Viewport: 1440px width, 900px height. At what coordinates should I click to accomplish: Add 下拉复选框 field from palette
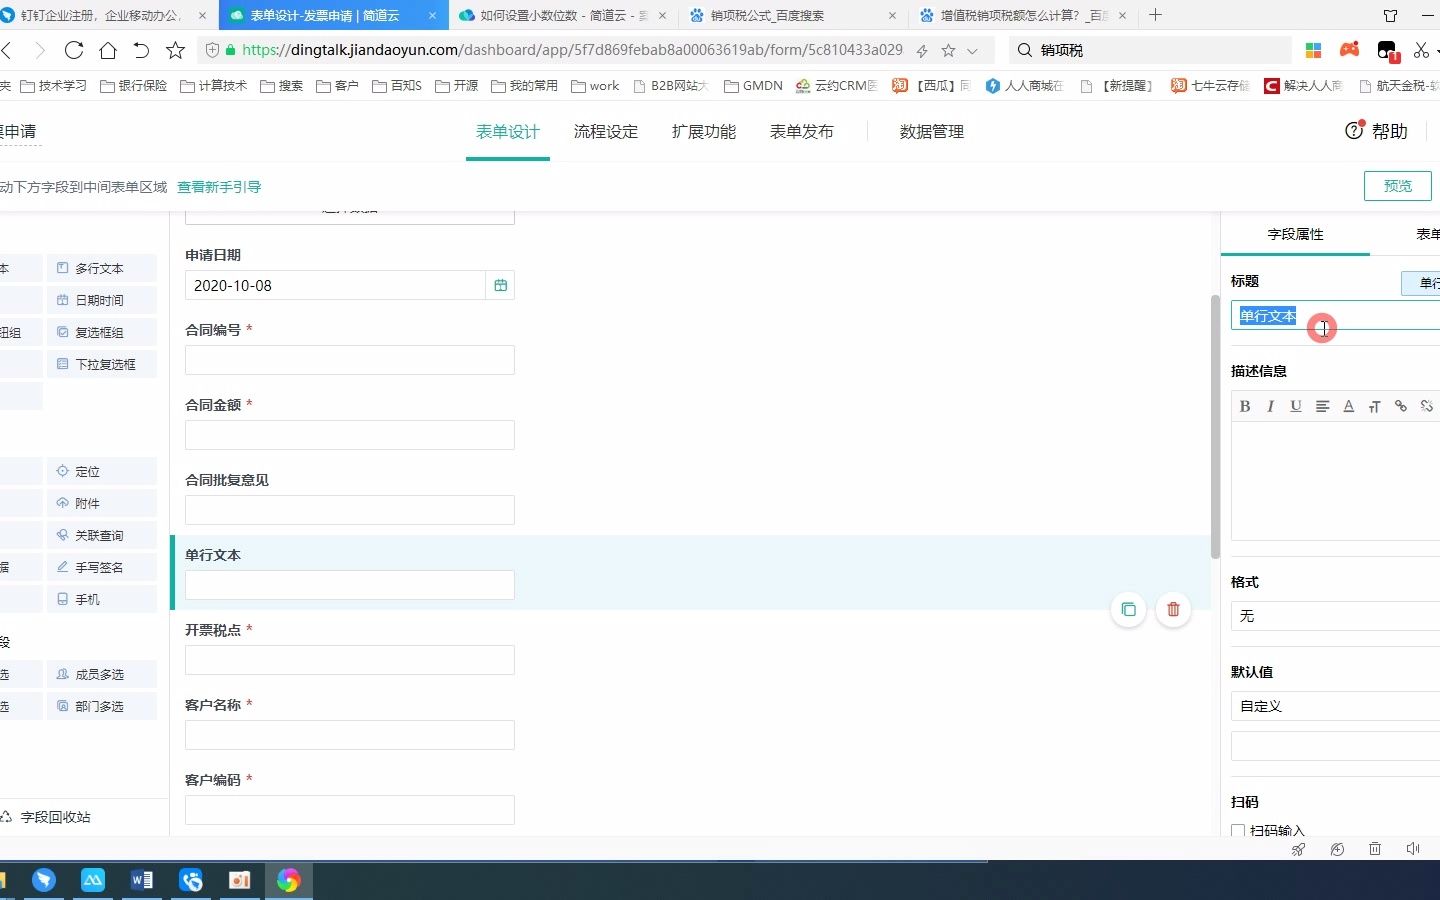click(102, 364)
